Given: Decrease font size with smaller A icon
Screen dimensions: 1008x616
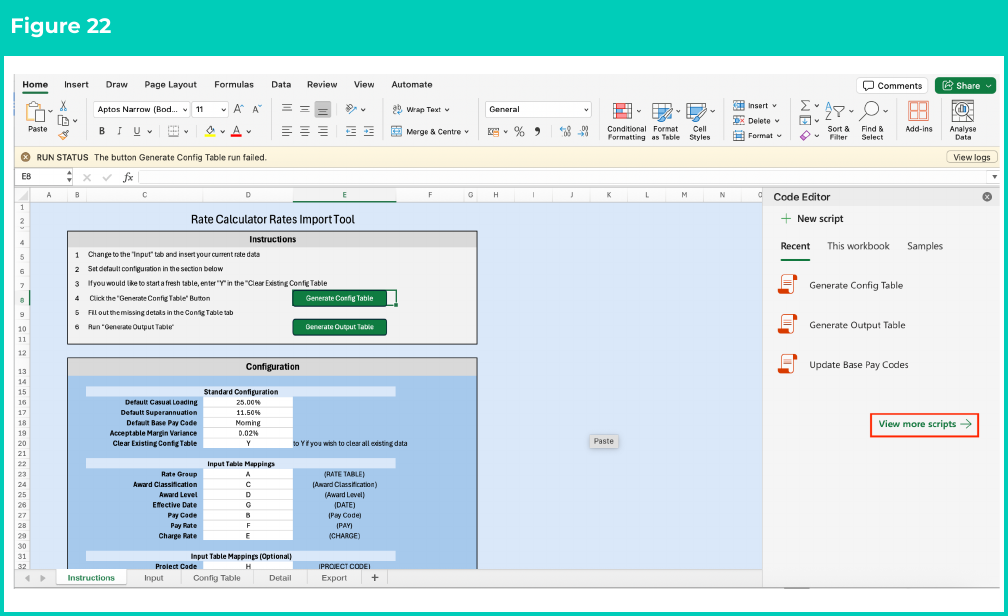Looking at the screenshot, I should (256, 109).
